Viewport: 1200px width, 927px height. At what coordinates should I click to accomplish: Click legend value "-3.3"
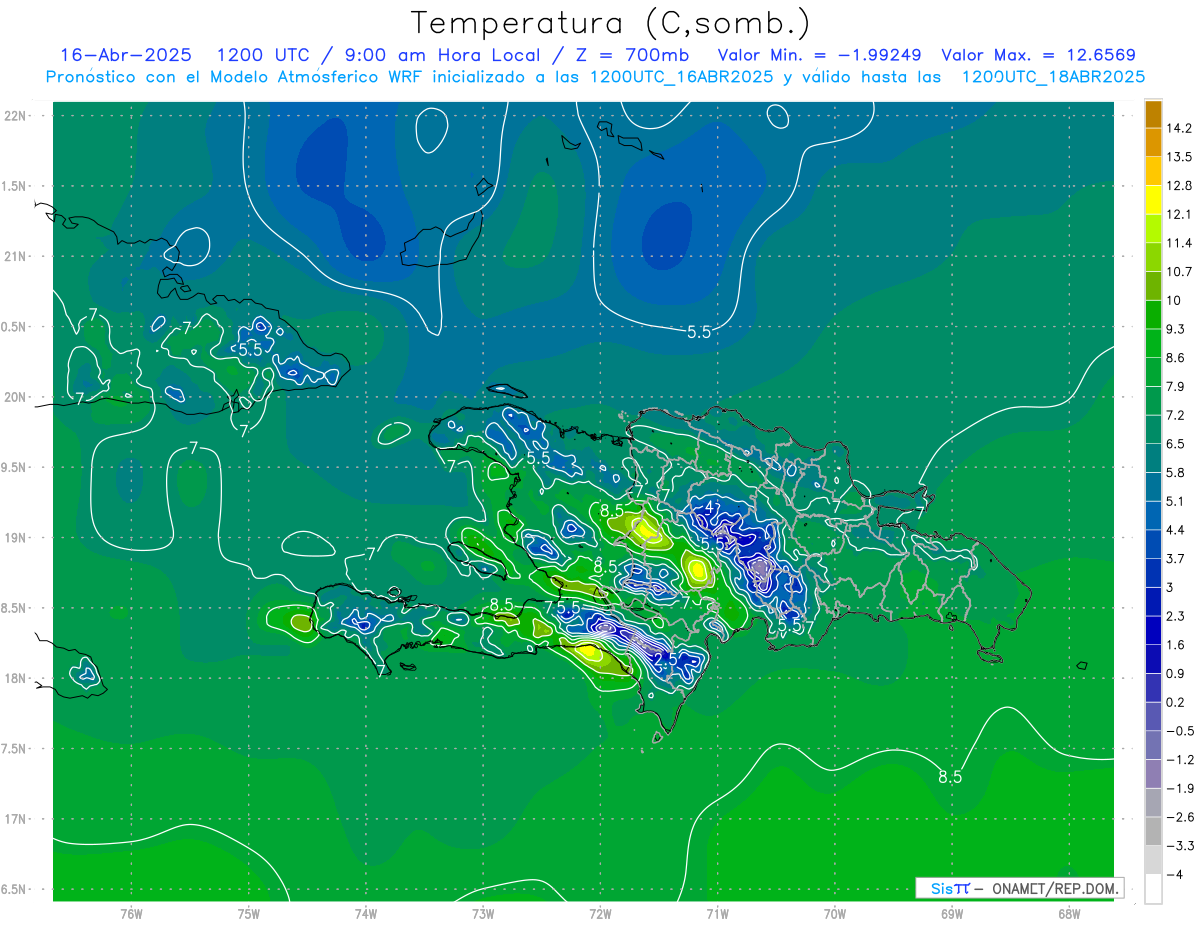tap(1179, 845)
